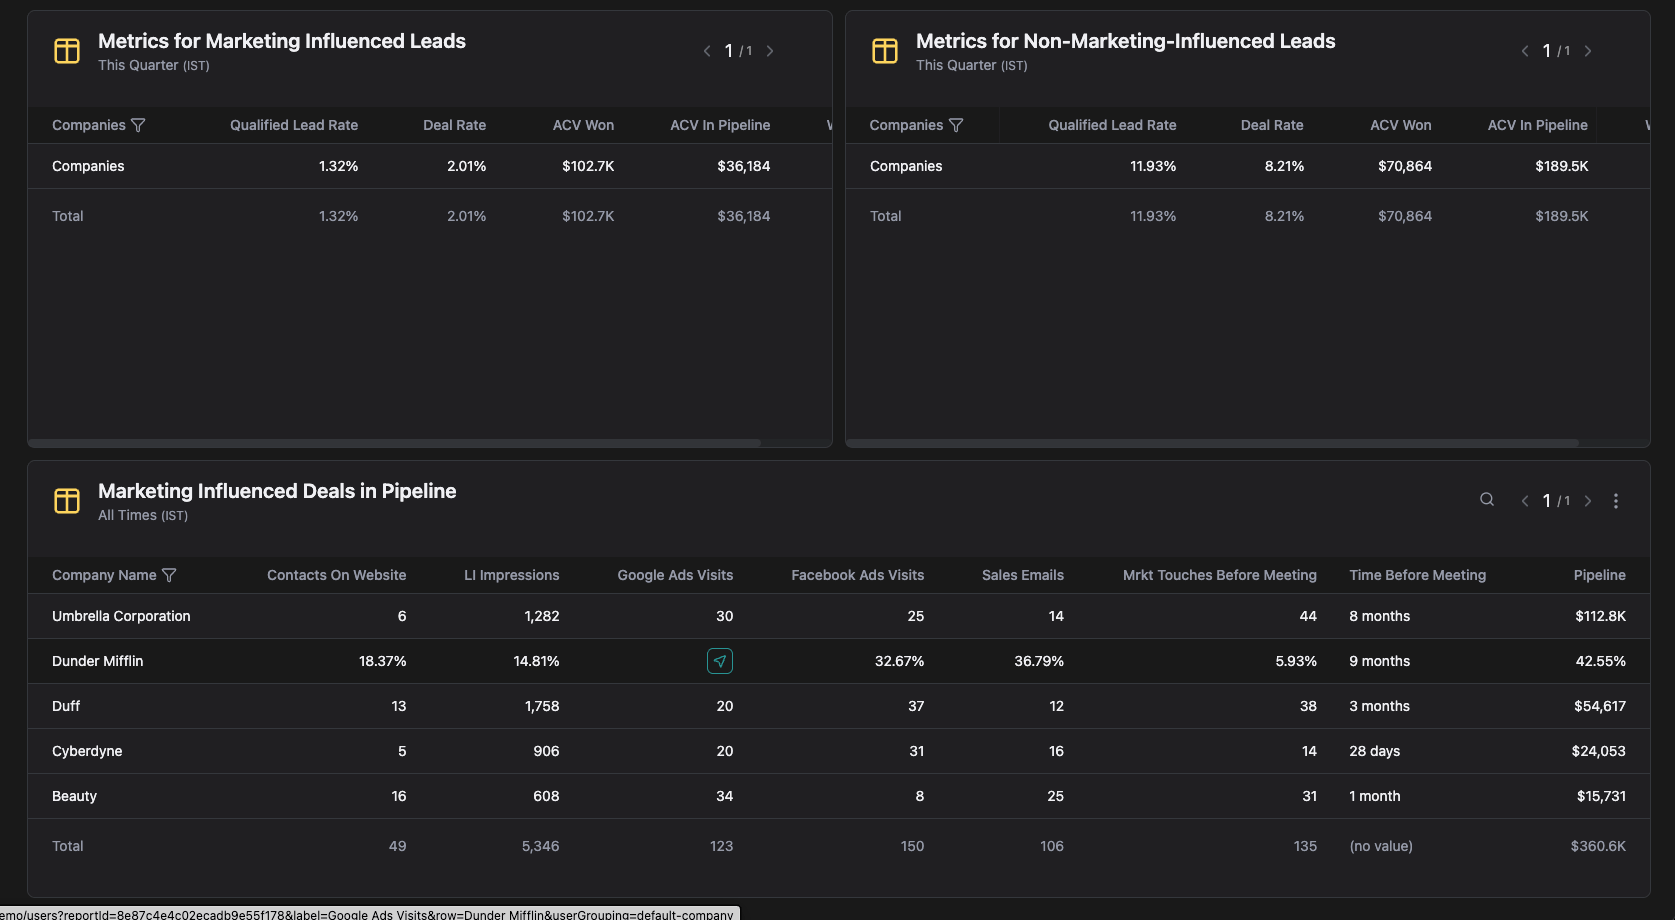
Task: Click the Time Before Meeting column header
Action: (x=1417, y=575)
